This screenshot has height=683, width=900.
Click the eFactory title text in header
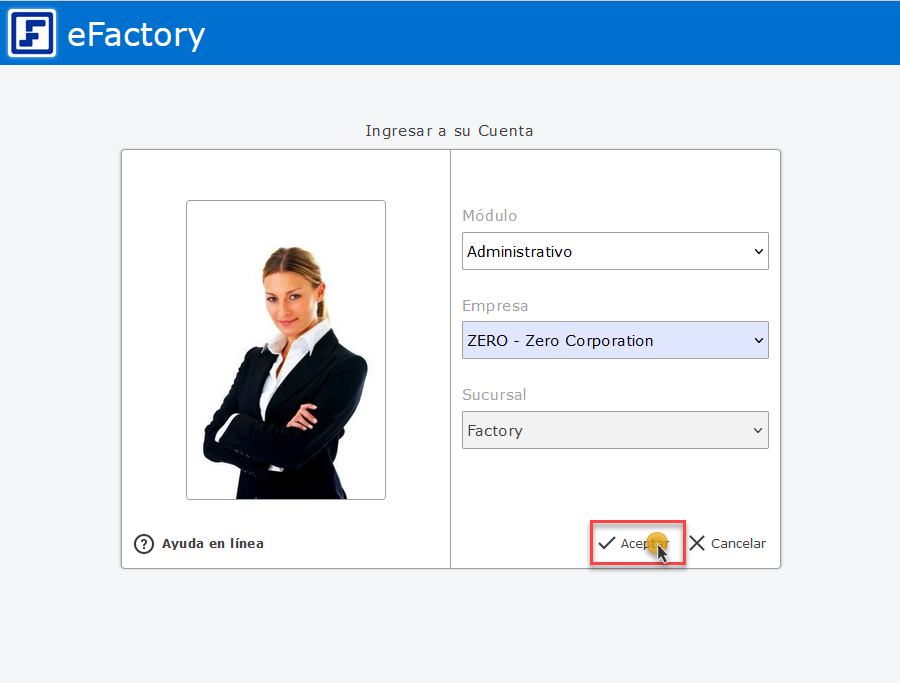pos(136,34)
